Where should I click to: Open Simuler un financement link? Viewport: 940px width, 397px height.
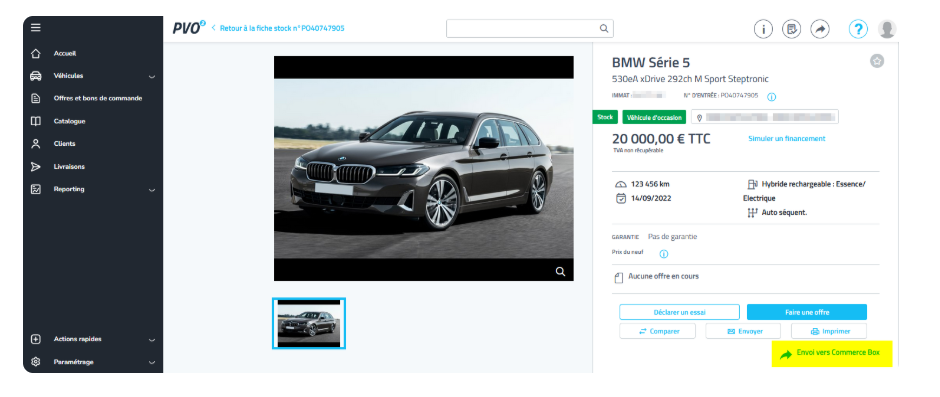coord(787,139)
